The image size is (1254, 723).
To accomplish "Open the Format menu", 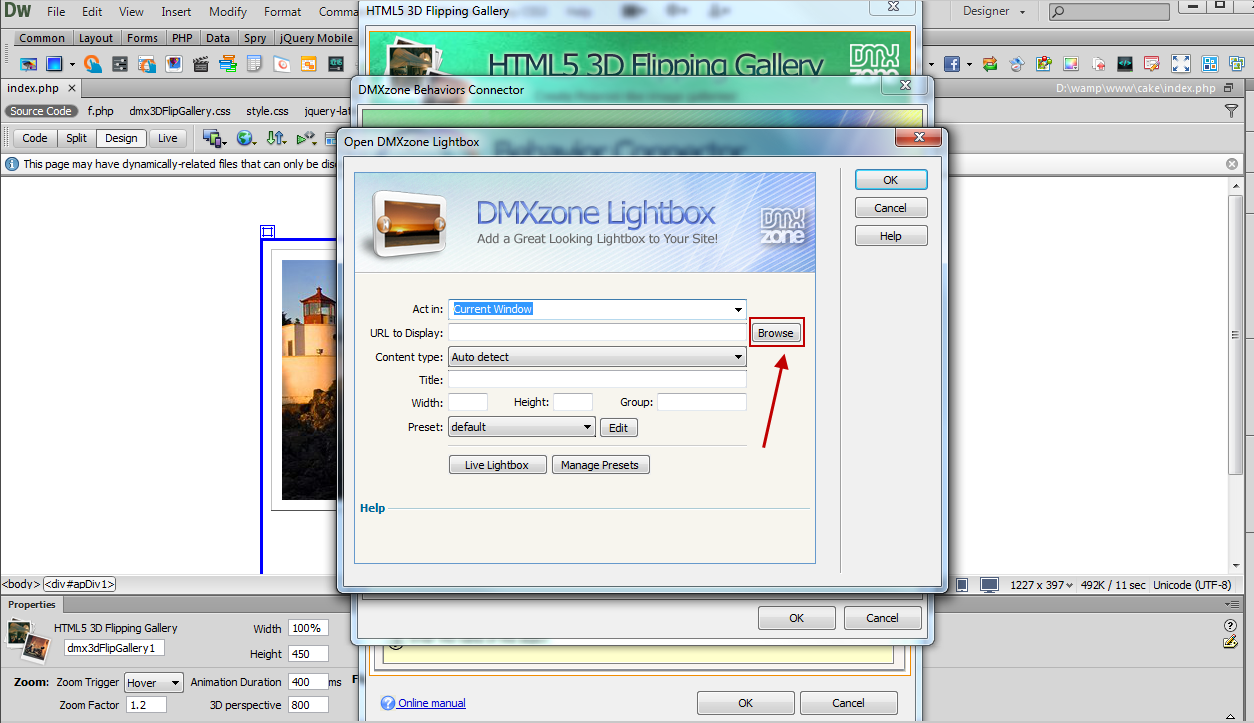I will coord(283,12).
